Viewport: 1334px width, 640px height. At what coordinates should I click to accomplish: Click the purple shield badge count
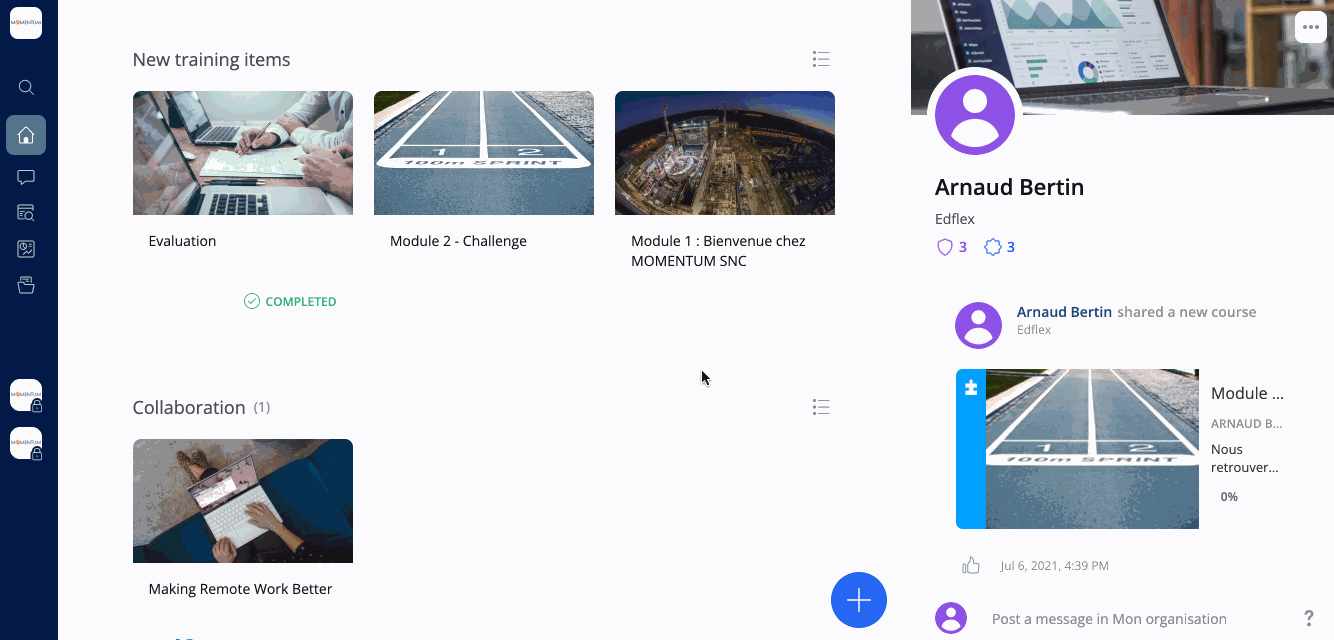point(951,247)
